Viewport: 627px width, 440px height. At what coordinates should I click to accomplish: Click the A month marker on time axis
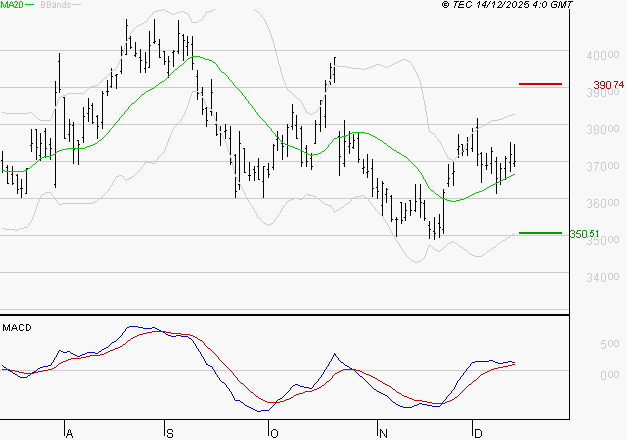coord(70,434)
